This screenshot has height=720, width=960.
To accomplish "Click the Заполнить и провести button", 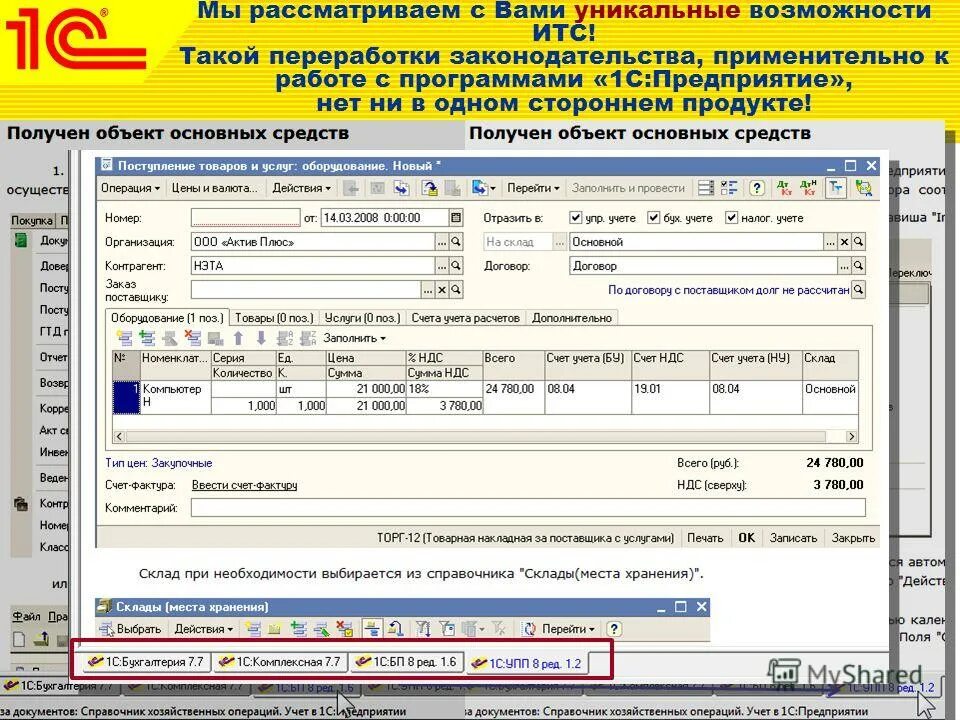I will click(628, 189).
